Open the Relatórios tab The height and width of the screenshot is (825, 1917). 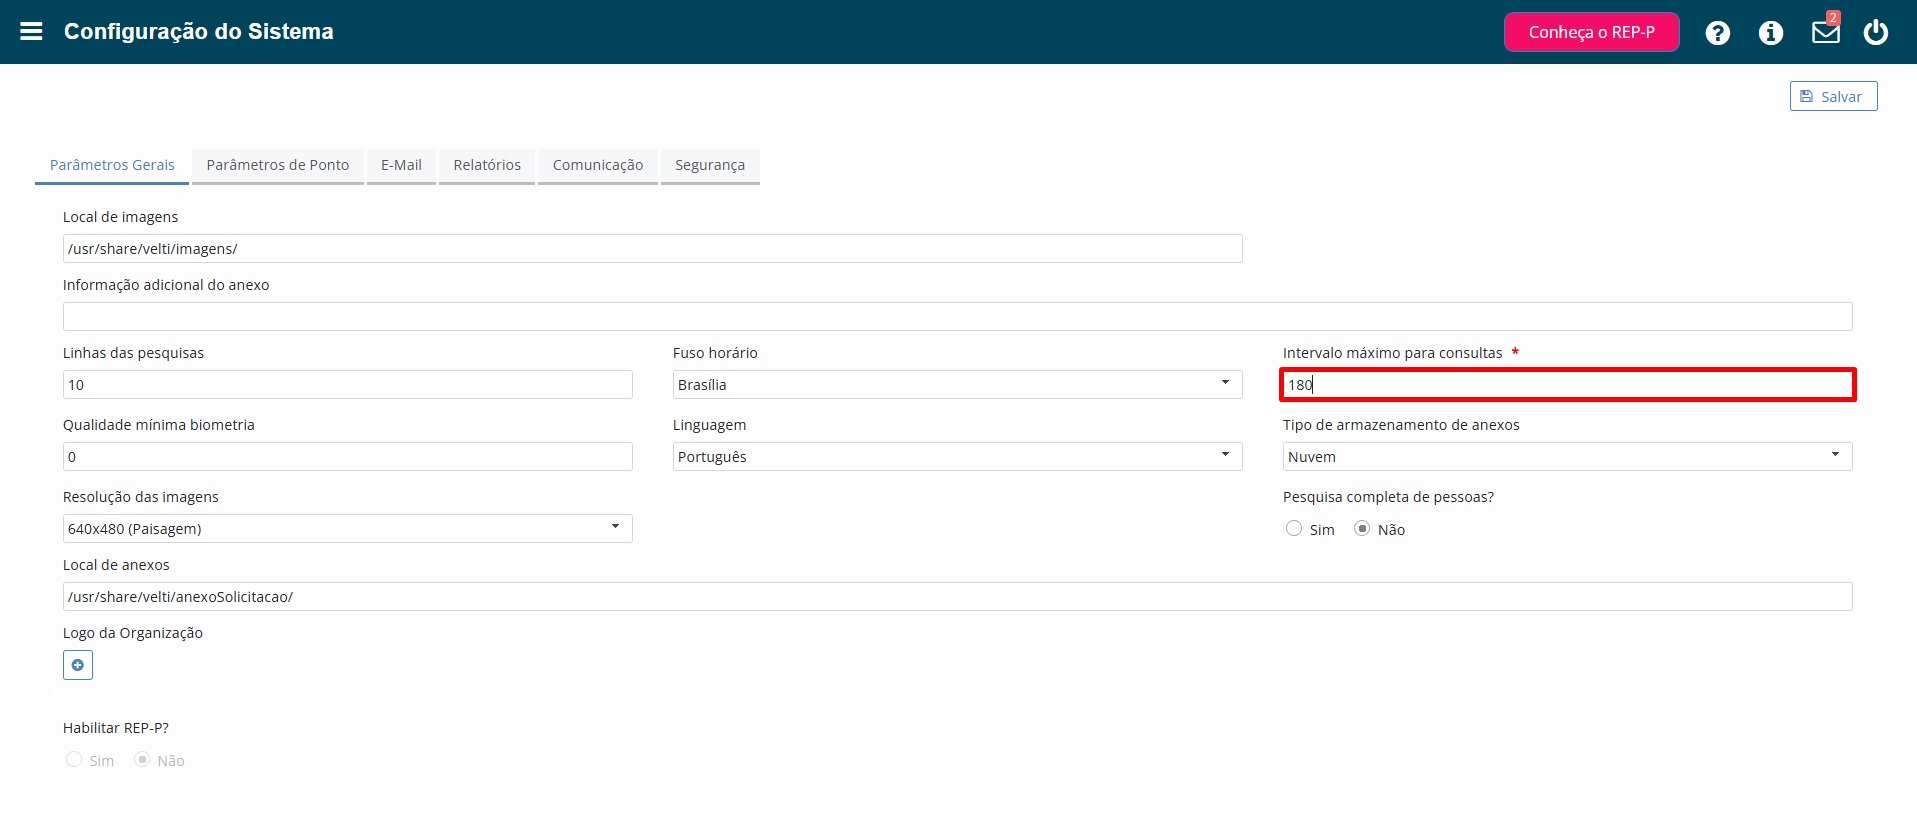point(487,166)
